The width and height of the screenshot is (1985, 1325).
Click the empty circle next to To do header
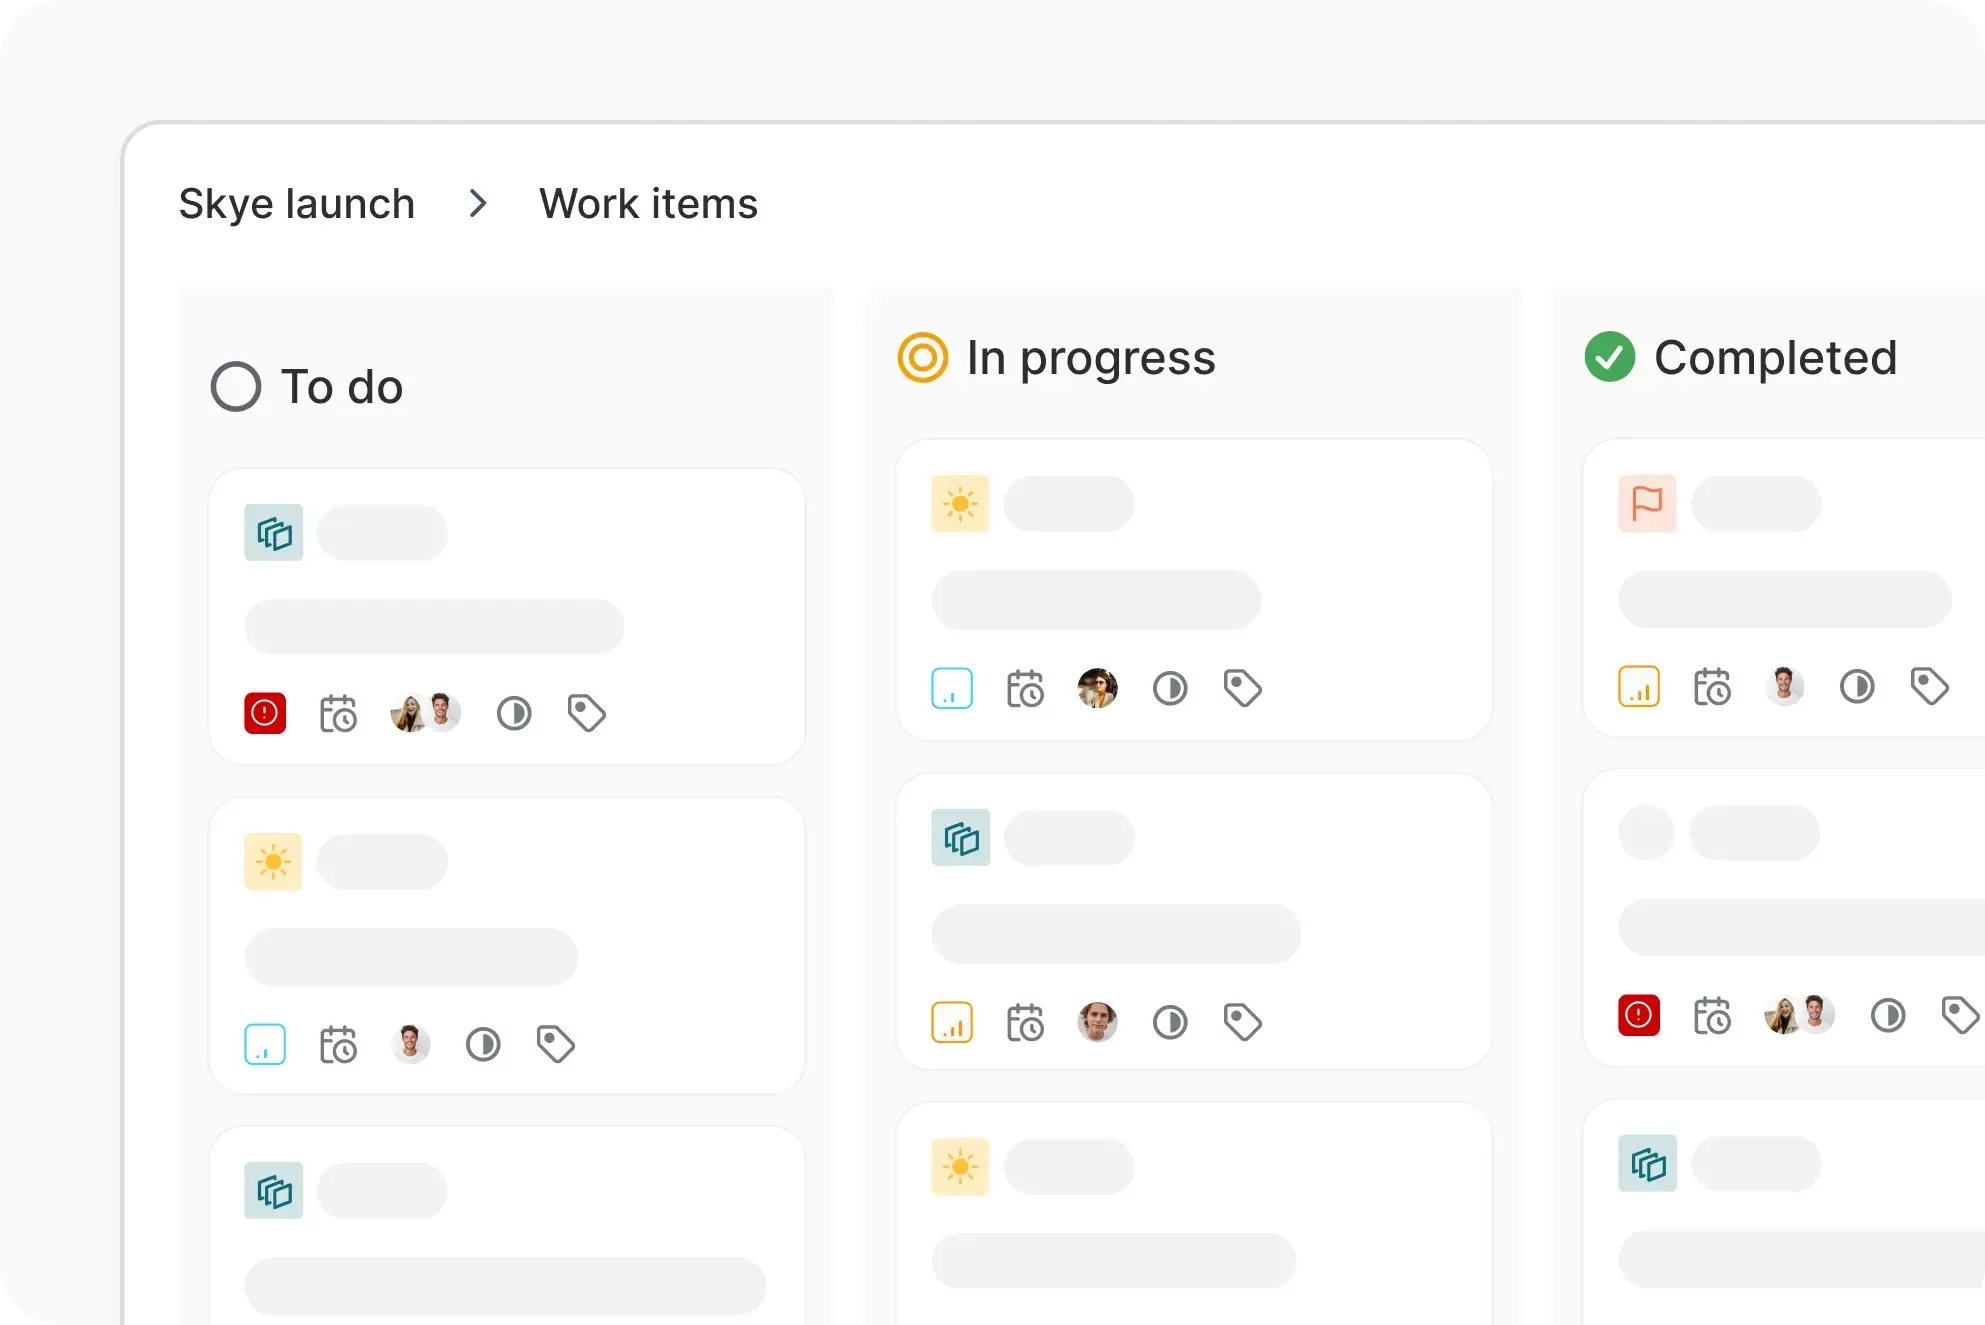click(236, 387)
